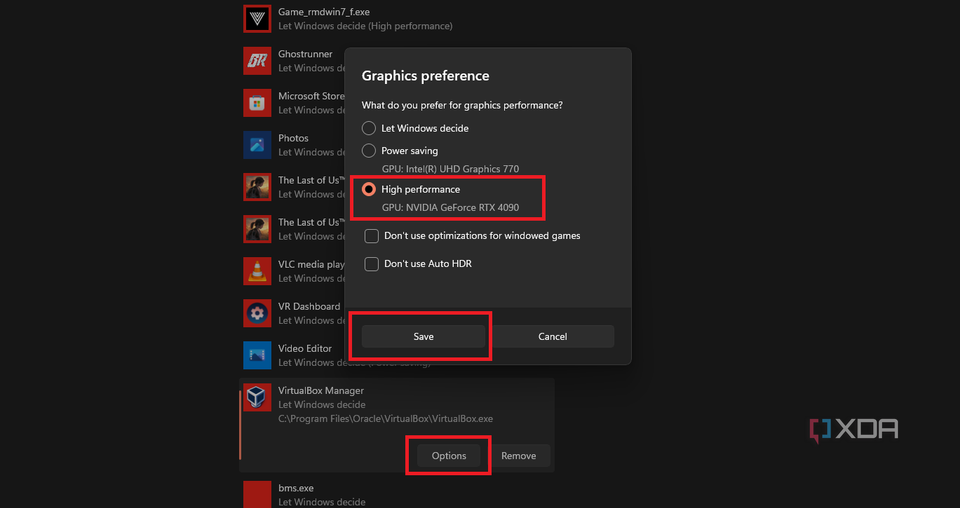Select the Video Editor list entry
This screenshot has width=960, height=508.
(x=397, y=355)
